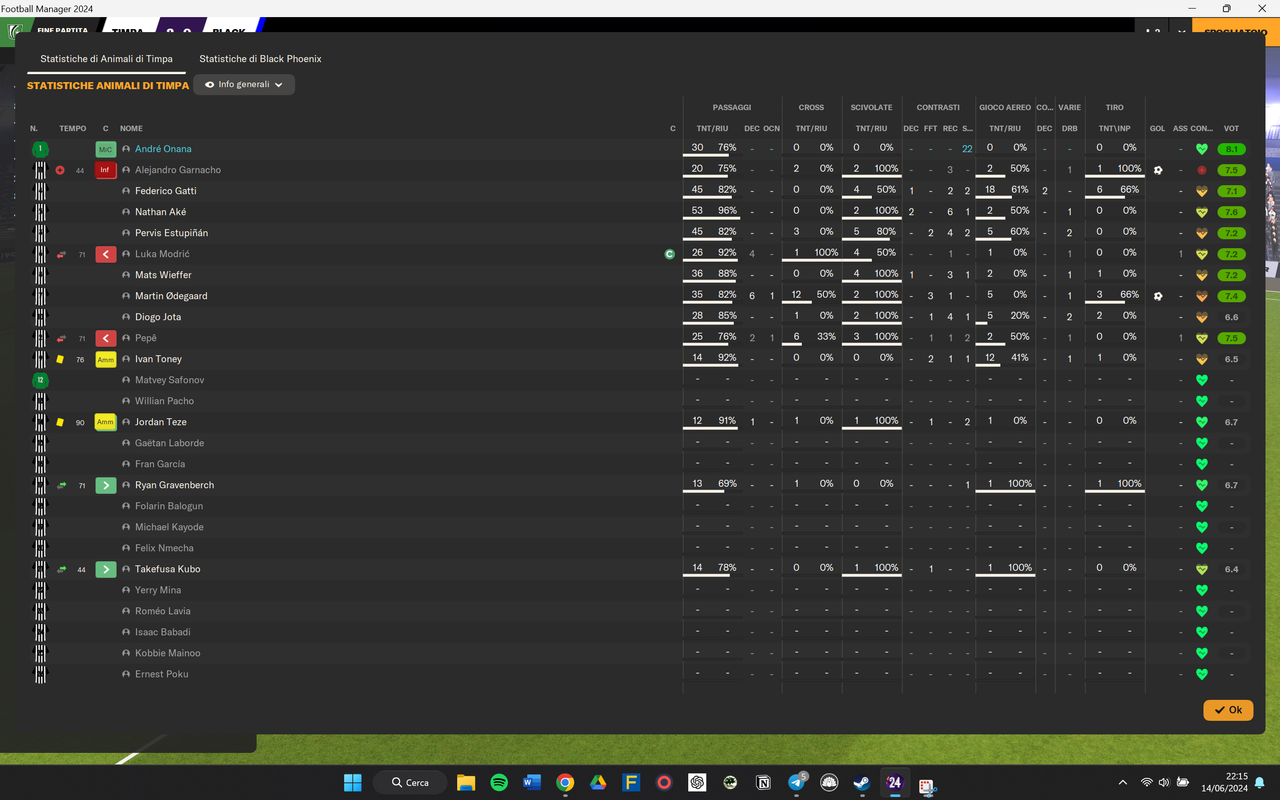Image resolution: width=1280 pixels, height=800 pixels.
Task: Click the 8.1 rating badge for André Onana
Action: coord(1231,149)
